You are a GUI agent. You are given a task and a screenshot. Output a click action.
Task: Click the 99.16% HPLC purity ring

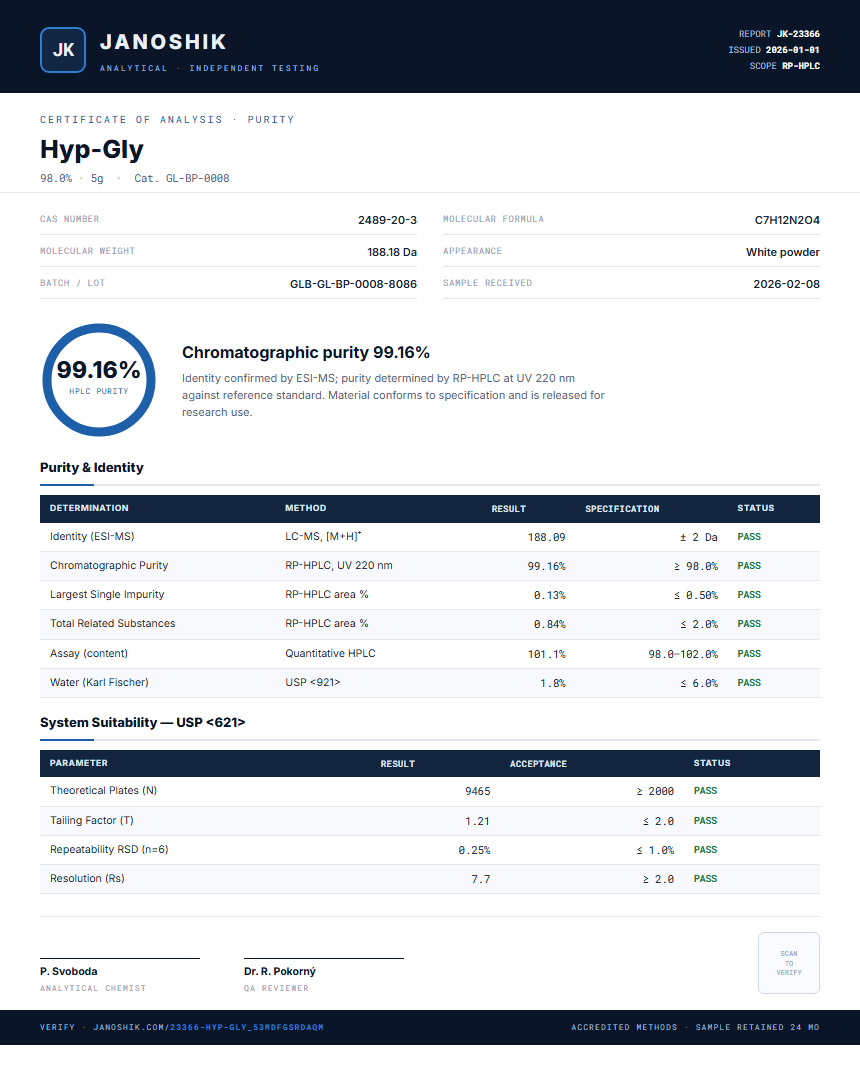click(x=99, y=380)
